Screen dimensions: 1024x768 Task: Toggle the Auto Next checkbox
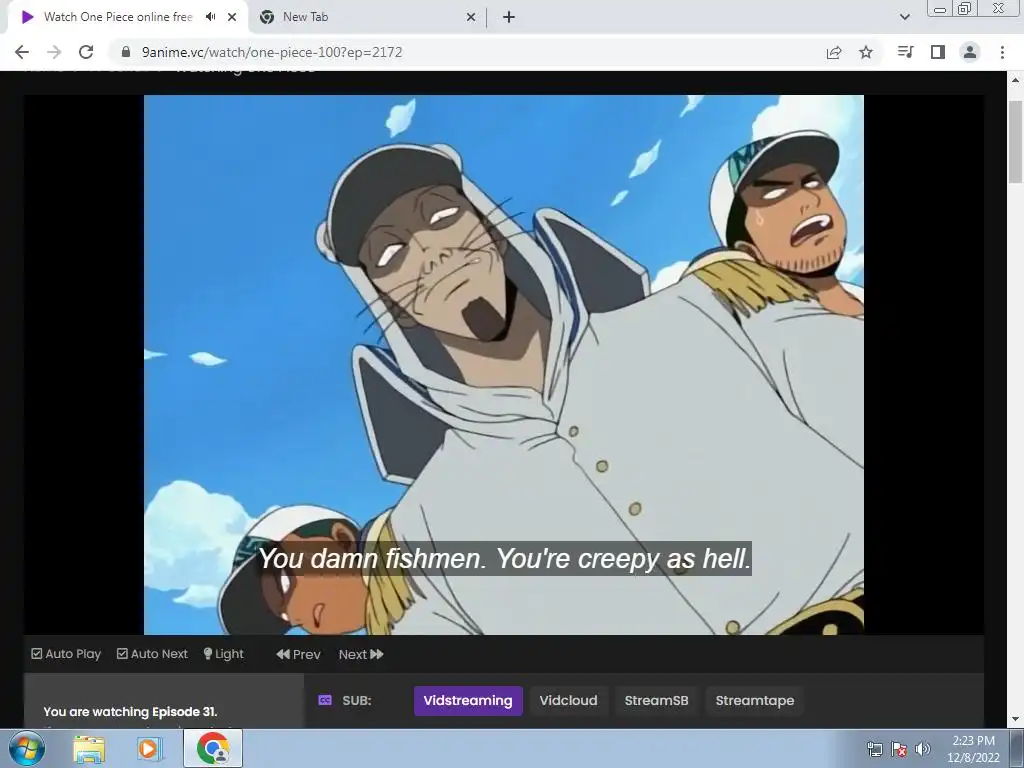pyautogui.click(x=152, y=654)
